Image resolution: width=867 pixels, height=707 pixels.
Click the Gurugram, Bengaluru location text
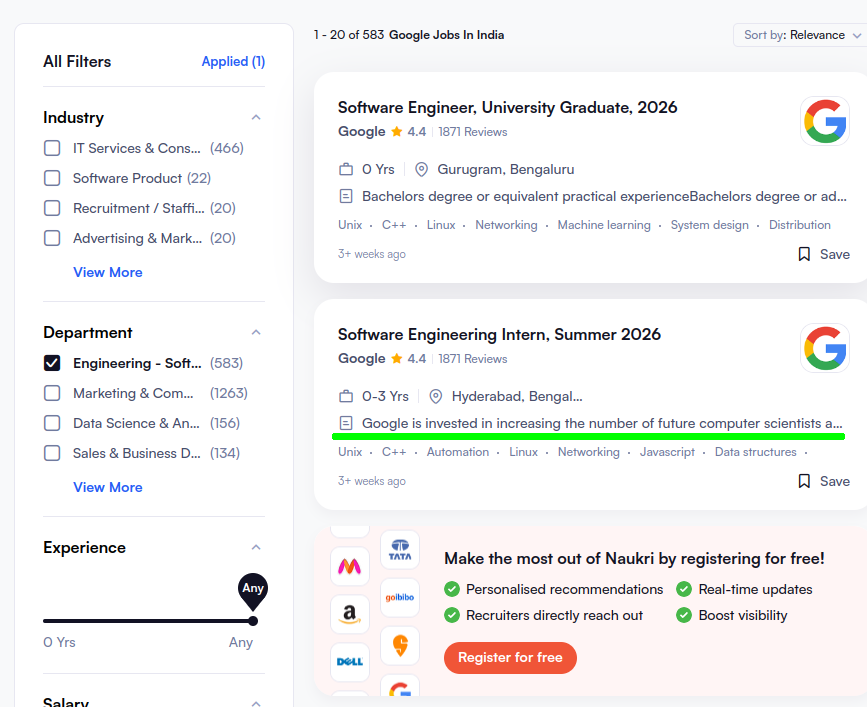[505, 169]
